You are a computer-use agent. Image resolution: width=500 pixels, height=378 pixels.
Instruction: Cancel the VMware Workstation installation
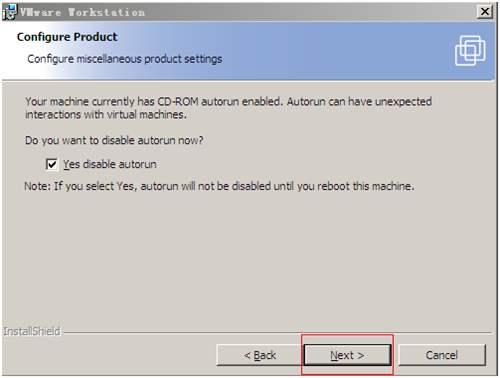(x=442, y=355)
